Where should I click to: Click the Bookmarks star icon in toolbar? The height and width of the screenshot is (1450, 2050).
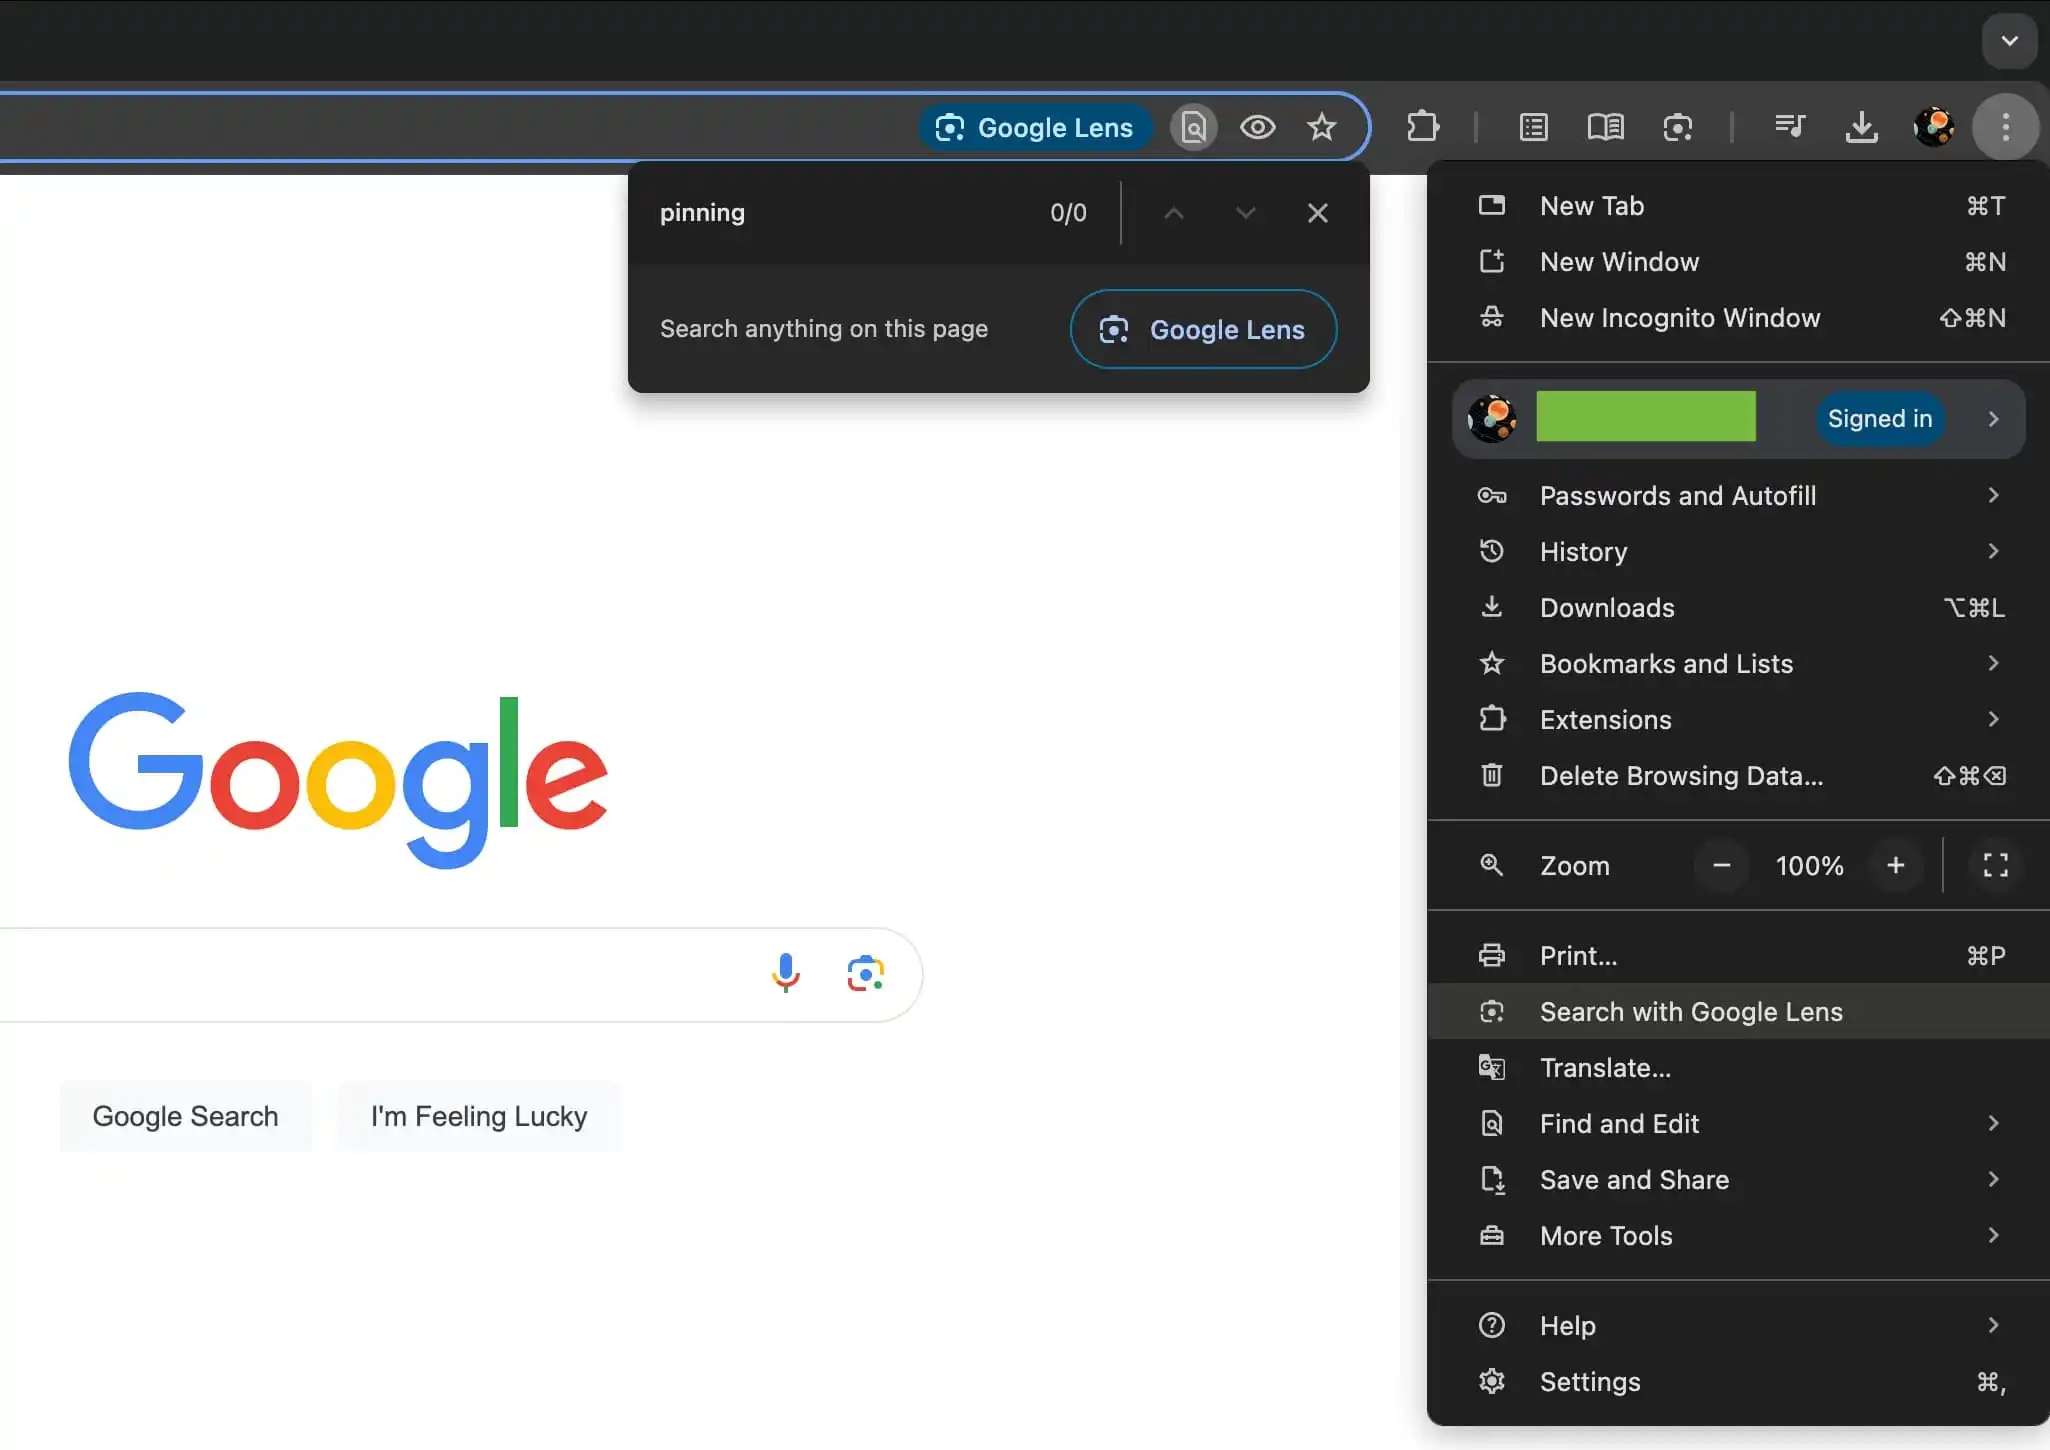pyautogui.click(x=1321, y=127)
